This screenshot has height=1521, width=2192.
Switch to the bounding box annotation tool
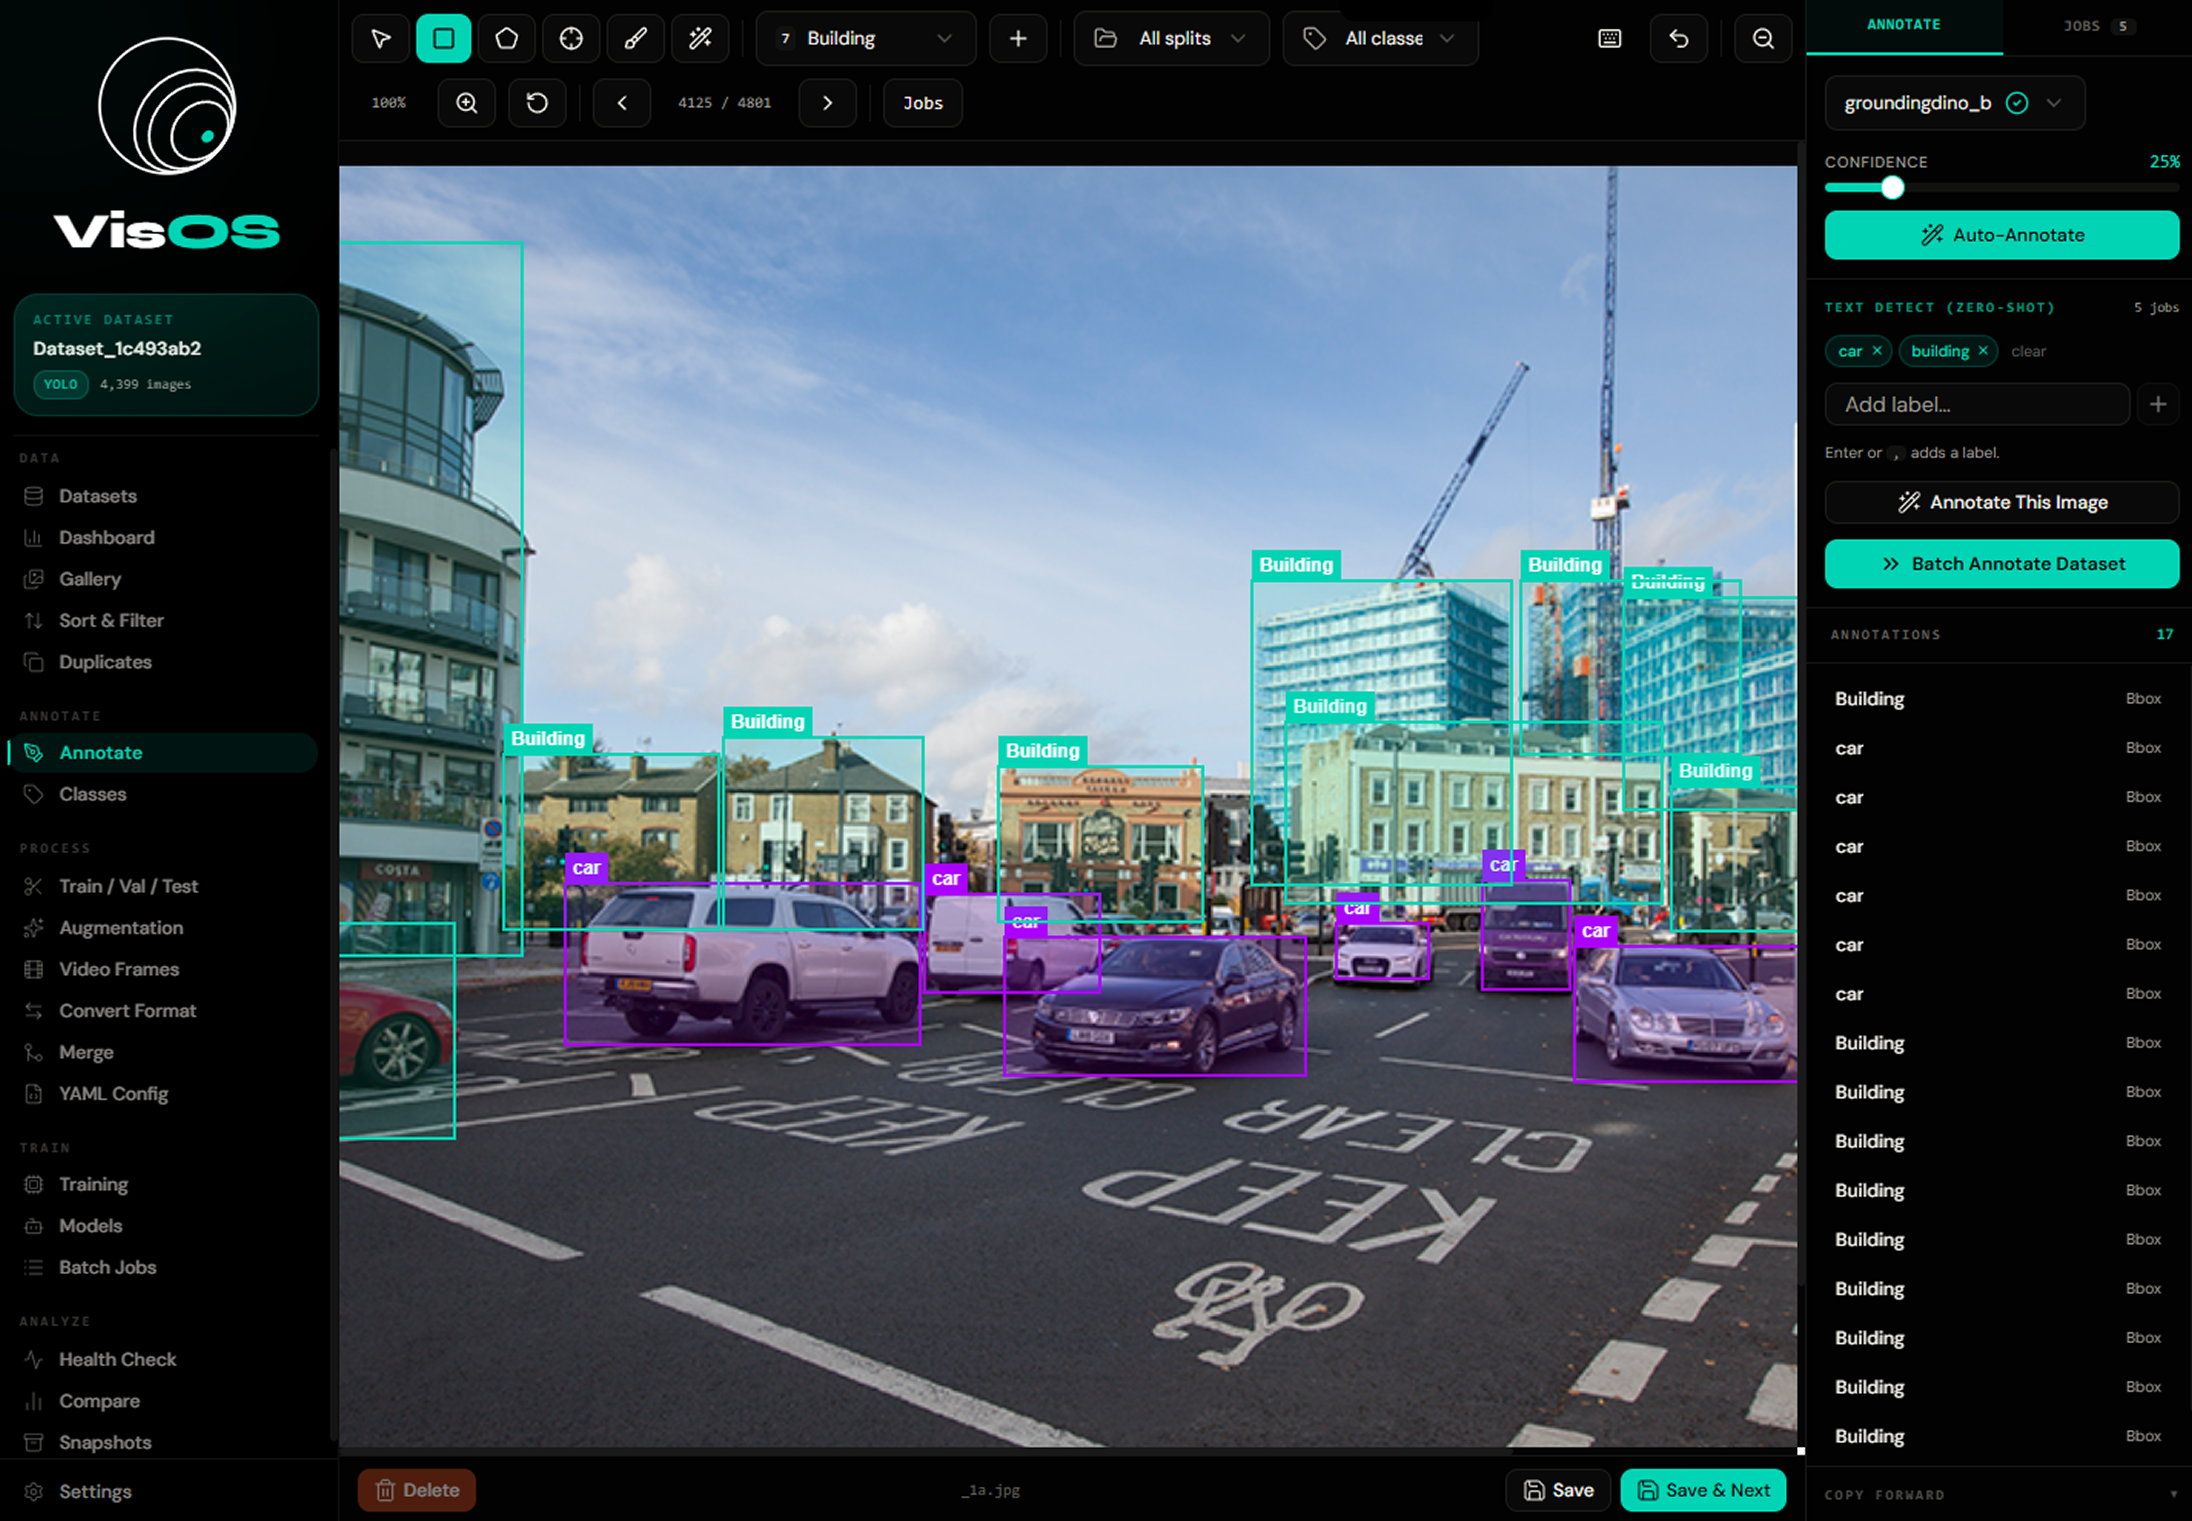[443, 38]
